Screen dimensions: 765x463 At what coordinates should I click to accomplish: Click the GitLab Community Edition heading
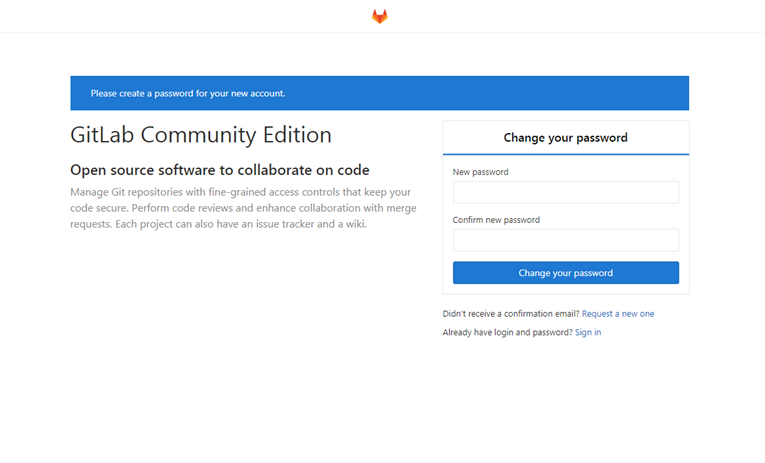point(201,135)
